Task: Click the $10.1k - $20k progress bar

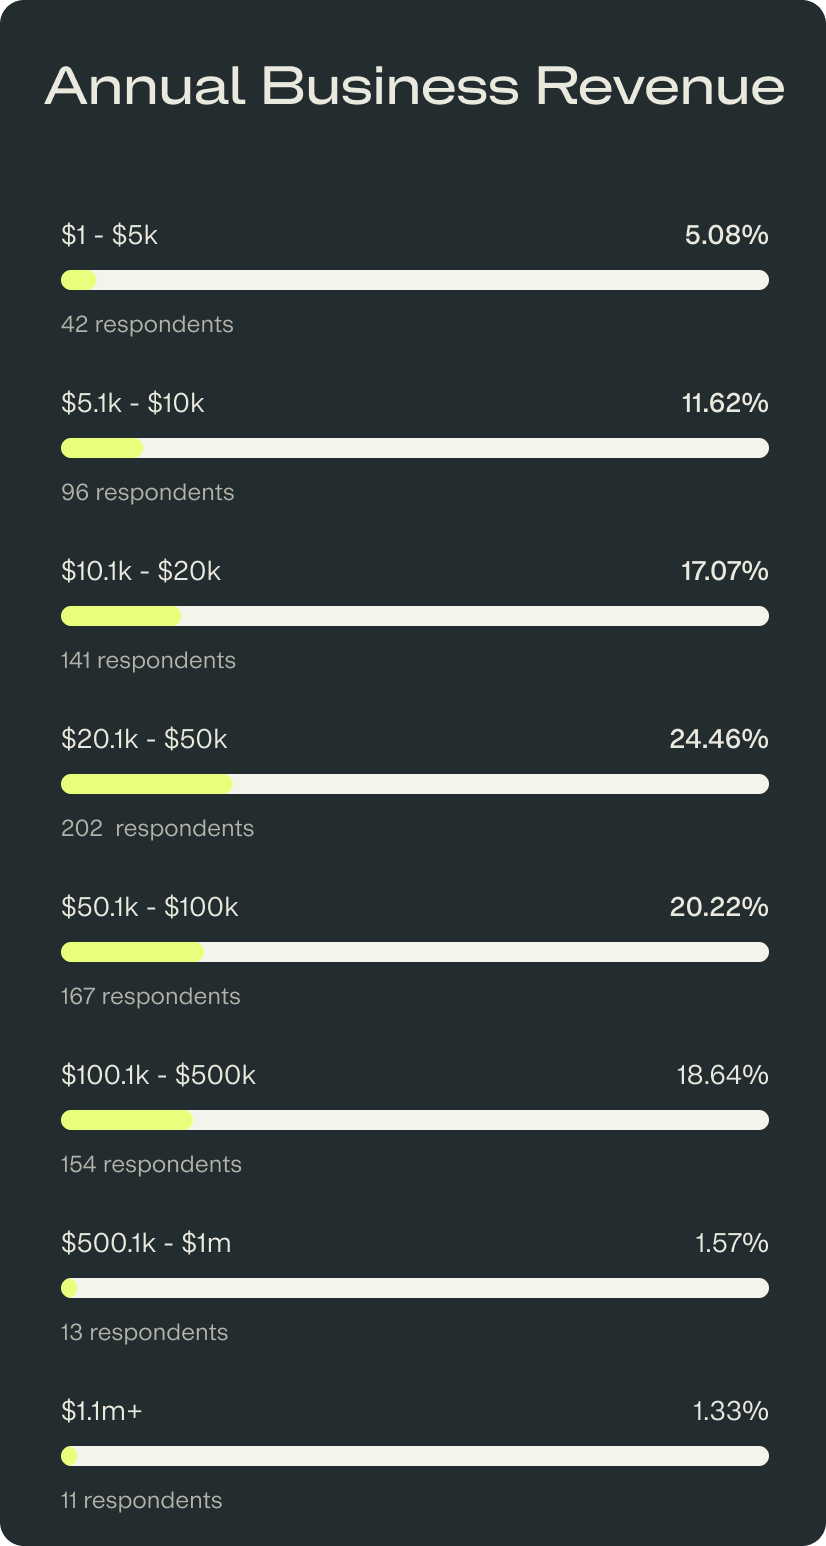Action: 414,616
